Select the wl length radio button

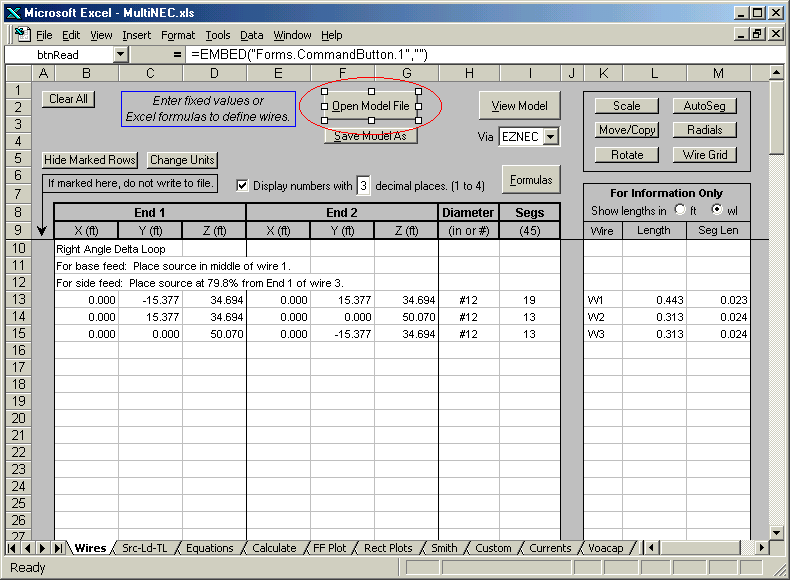click(x=716, y=211)
